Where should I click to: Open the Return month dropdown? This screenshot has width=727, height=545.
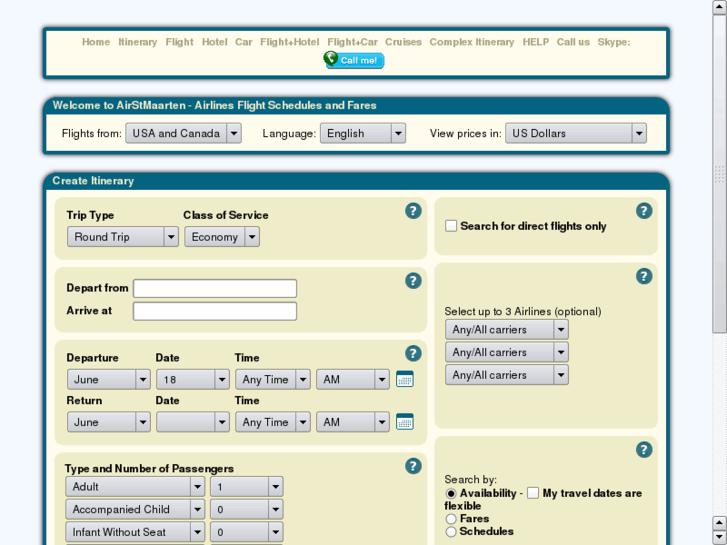[108, 422]
